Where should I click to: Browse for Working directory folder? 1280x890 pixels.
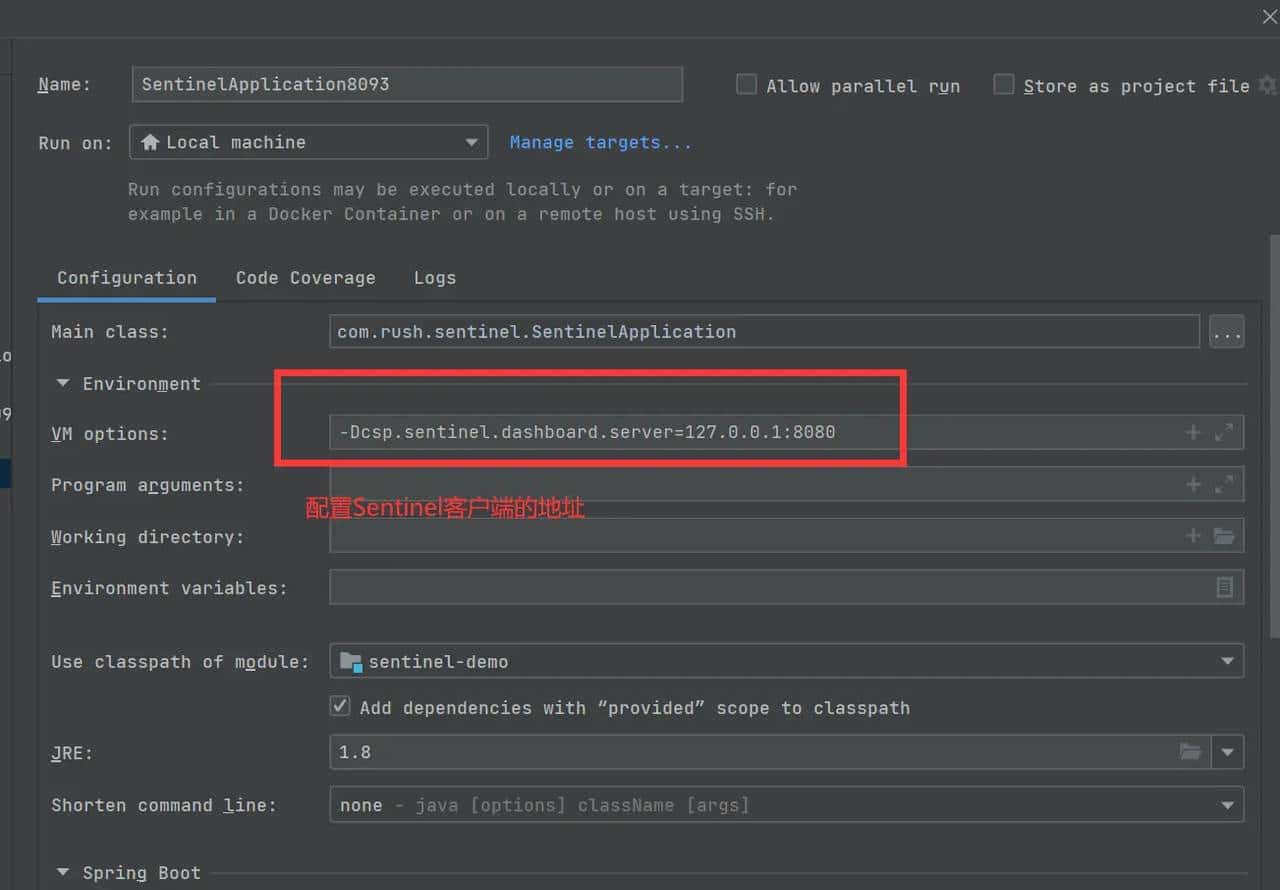click(1224, 536)
